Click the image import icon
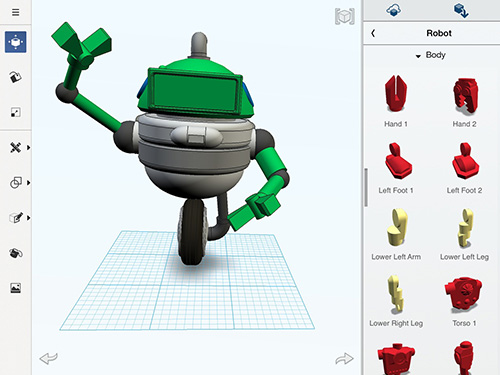The image size is (500, 375). point(15,288)
